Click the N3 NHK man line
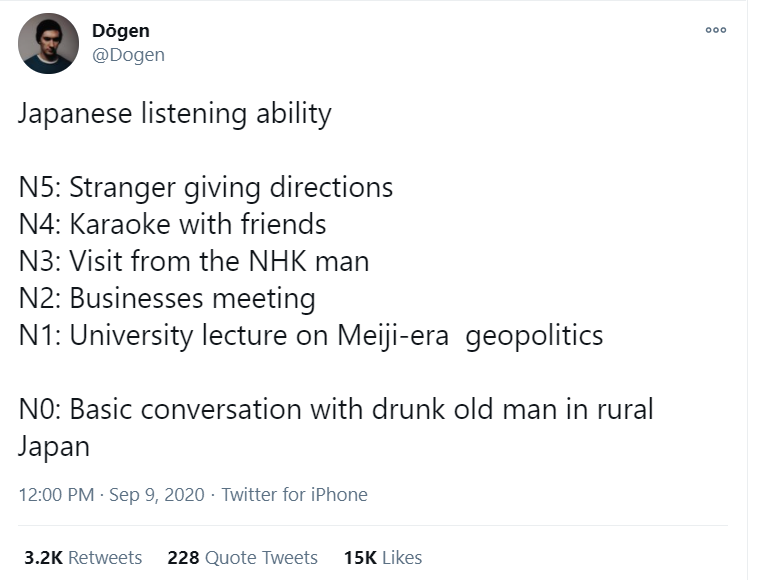 pyautogui.click(x=193, y=261)
